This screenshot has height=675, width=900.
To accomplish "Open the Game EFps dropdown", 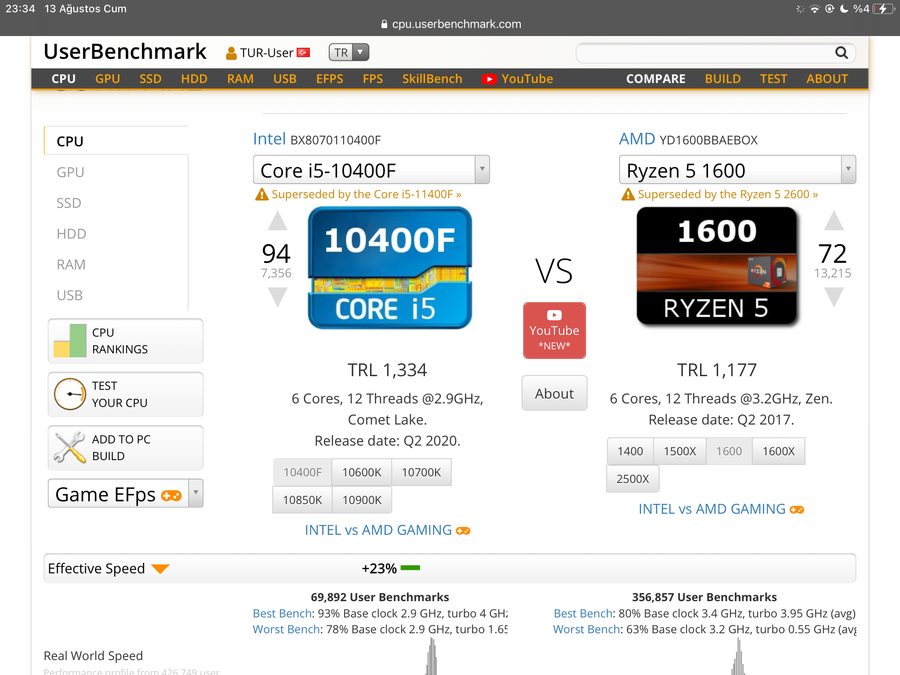I will click(126, 494).
